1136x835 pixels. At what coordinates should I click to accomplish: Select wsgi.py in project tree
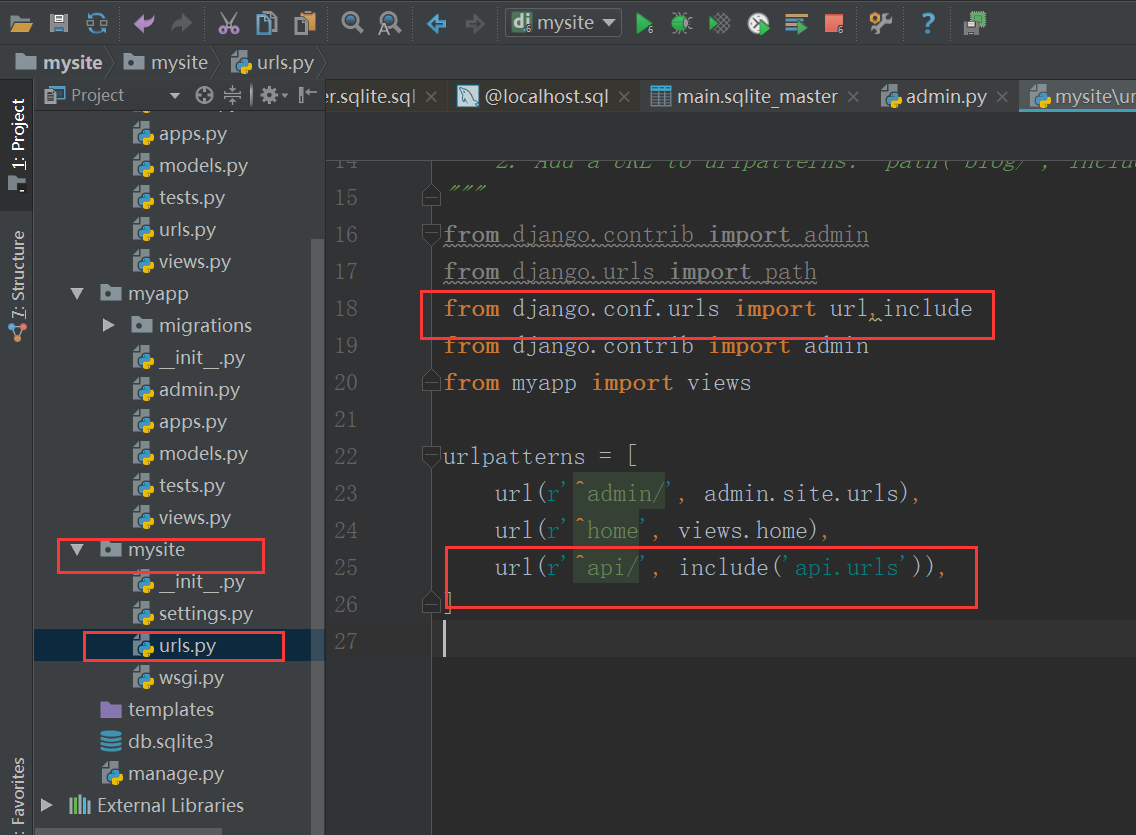178,678
